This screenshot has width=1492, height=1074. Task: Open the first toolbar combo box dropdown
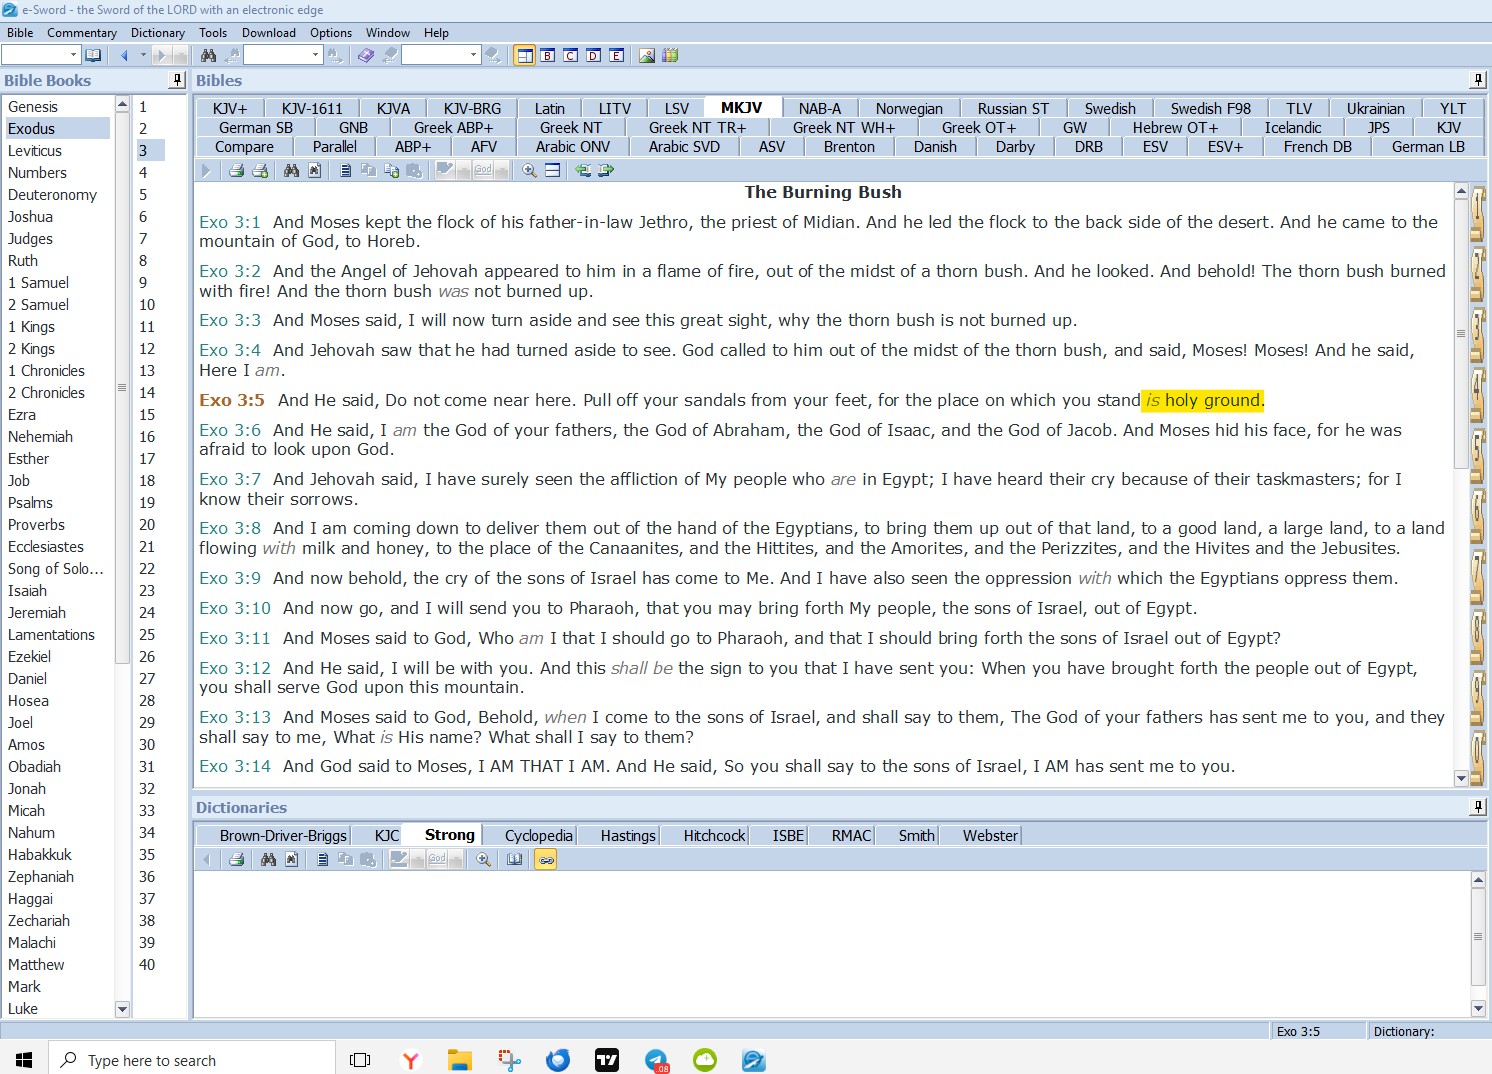pos(73,55)
